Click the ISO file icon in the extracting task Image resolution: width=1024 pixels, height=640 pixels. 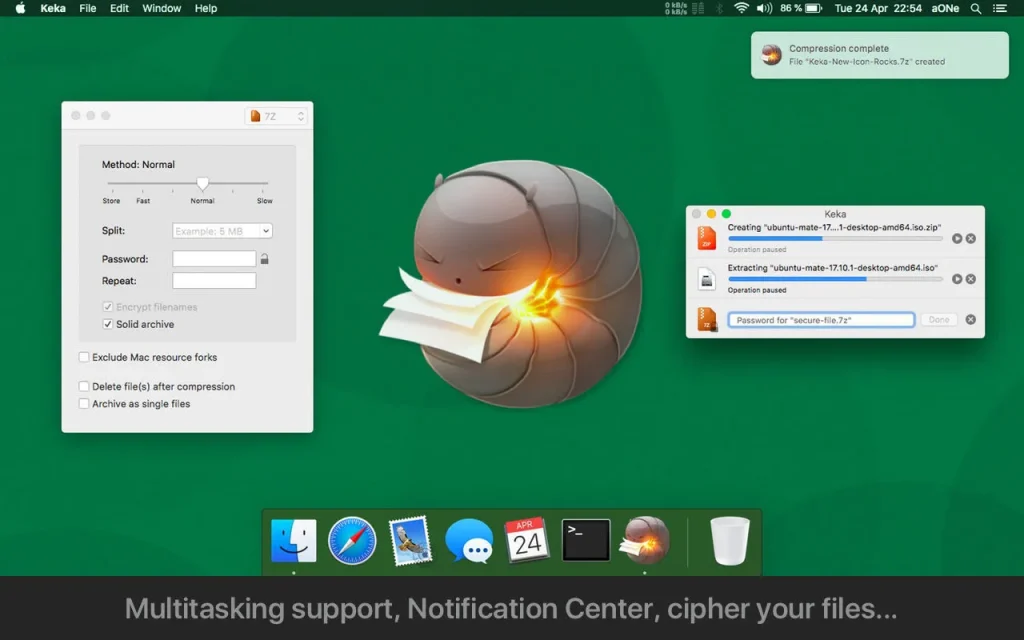click(x=706, y=279)
